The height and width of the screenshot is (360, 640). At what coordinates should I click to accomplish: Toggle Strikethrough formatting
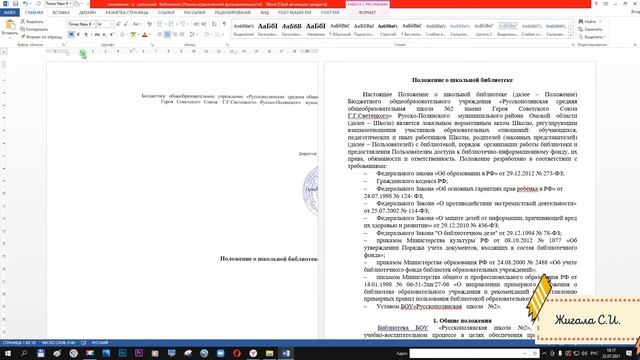97,35
